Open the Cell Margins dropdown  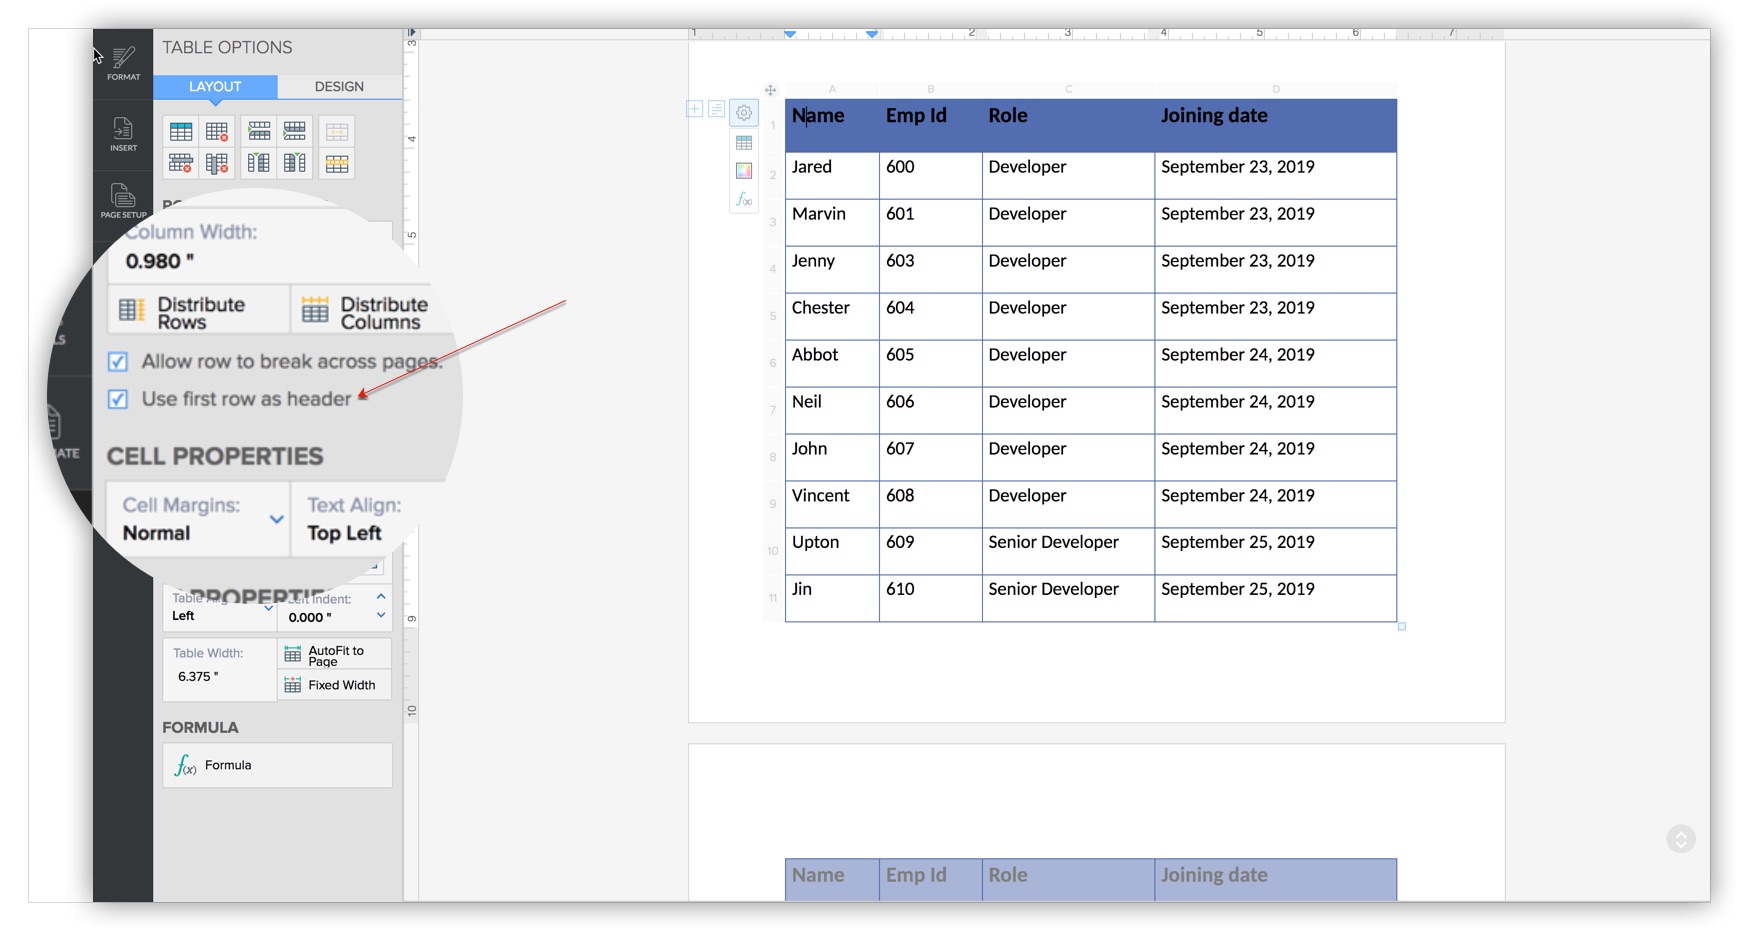[x=276, y=519]
